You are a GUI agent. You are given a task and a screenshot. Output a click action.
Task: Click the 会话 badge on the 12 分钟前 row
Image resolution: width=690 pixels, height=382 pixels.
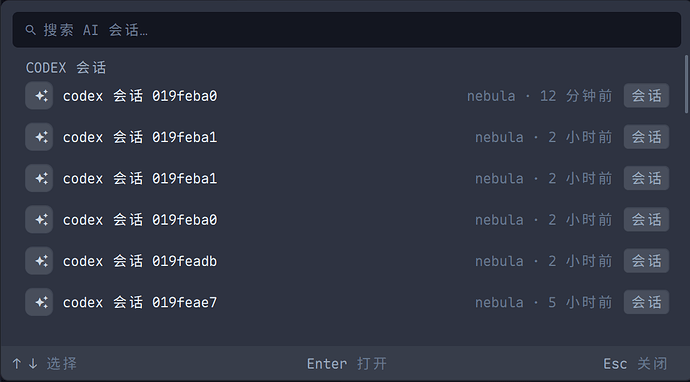[x=646, y=96]
